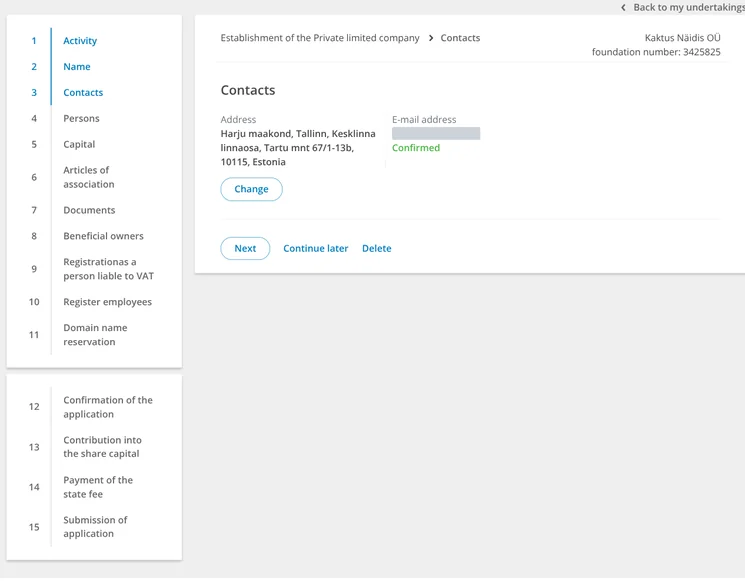Open Registration as person liable to VAT
Screen dimensions: 745x581
[x=108, y=269]
